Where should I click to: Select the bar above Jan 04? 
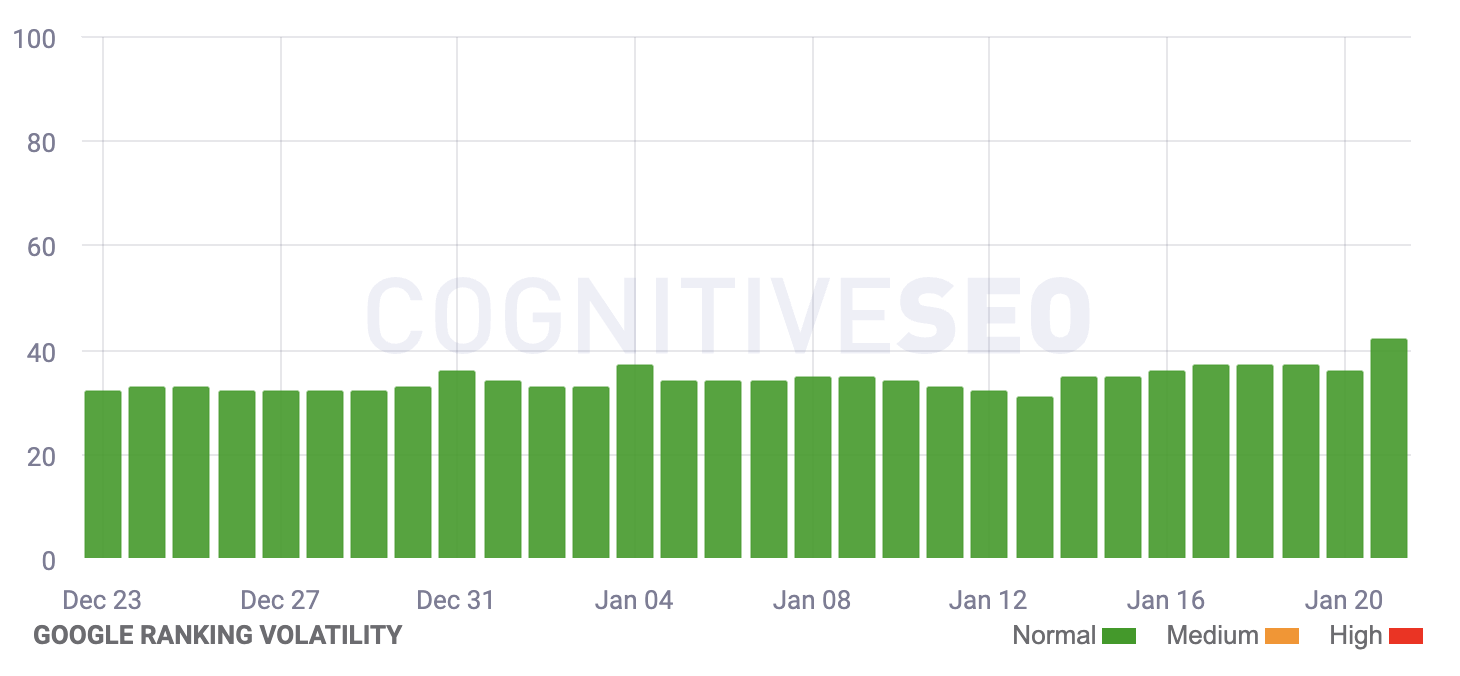coord(635,462)
